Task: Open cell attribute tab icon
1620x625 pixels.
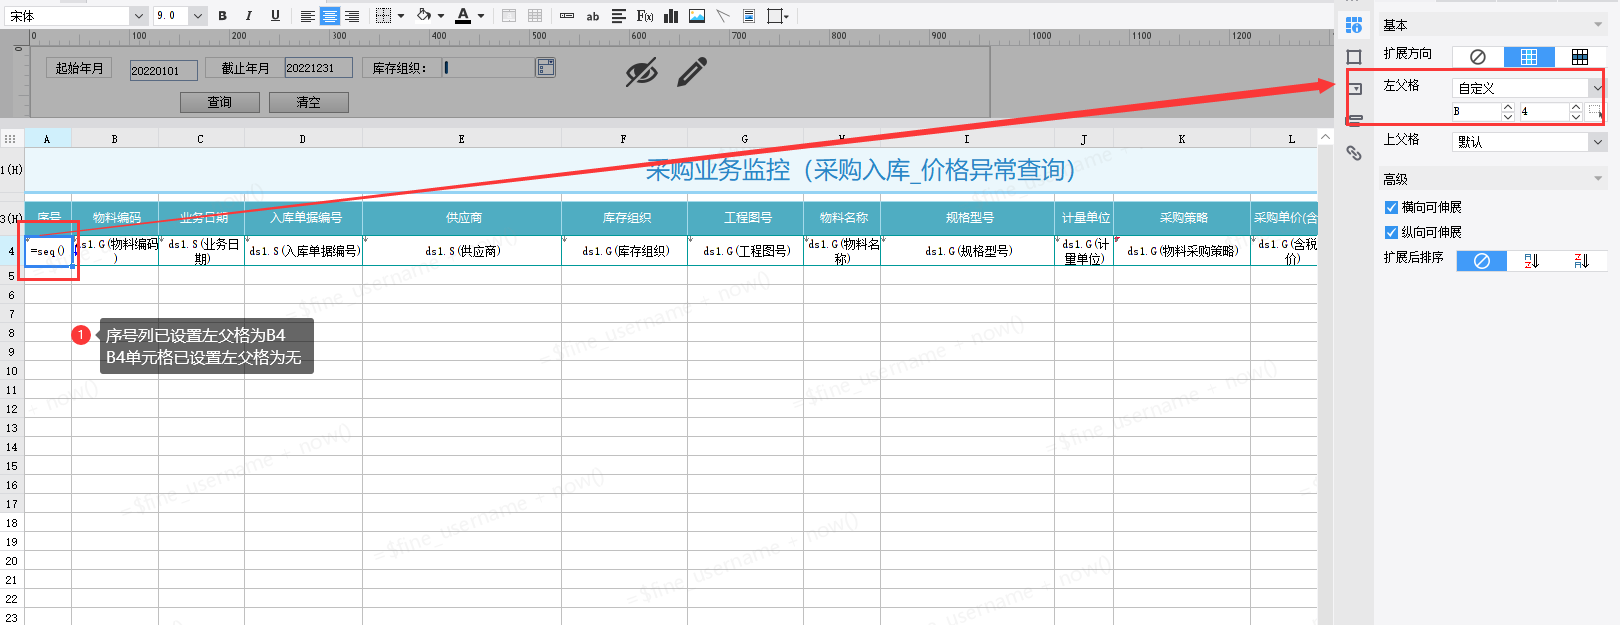Action: tap(1354, 25)
